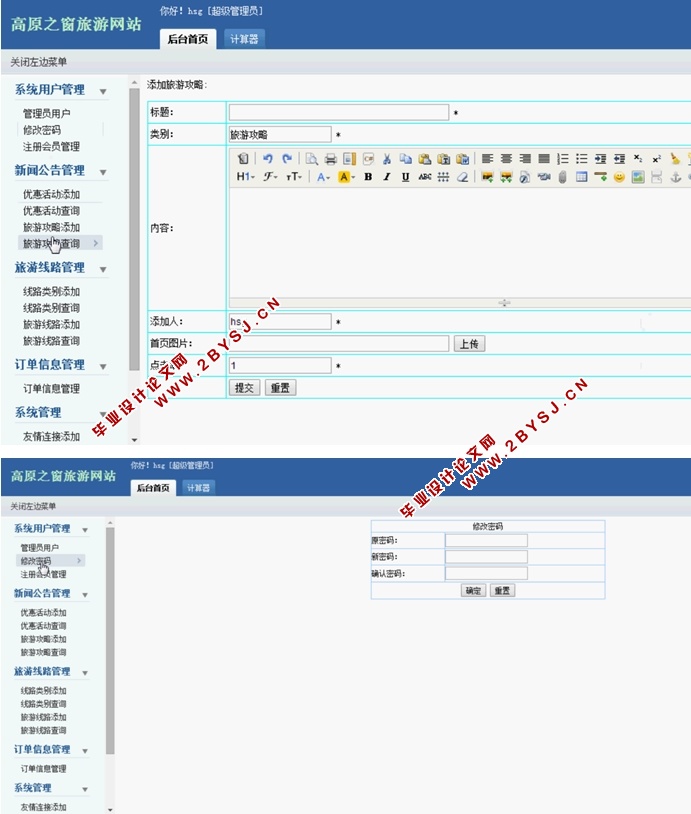
Task: Toggle bold formatting
Action: coord(368,177)
